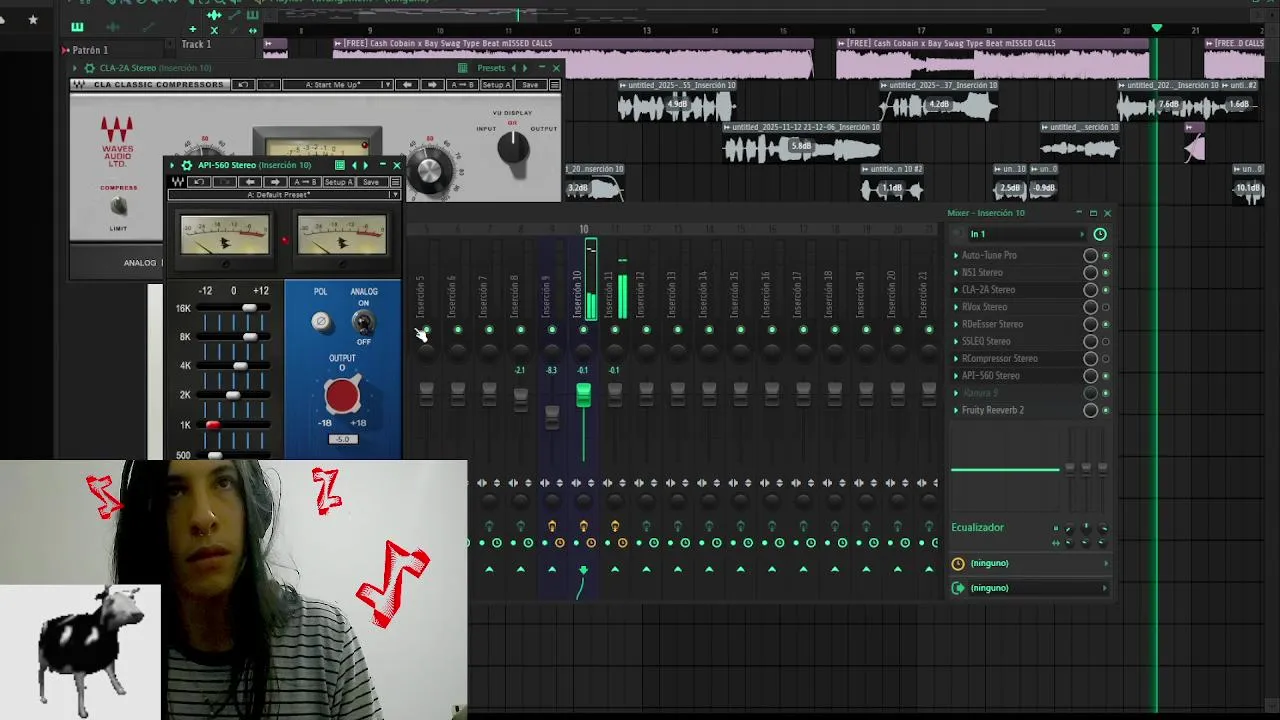
Task: Go to previous preset in API-560 title bar
Action: pyautogui.click(x=354, y=165)
